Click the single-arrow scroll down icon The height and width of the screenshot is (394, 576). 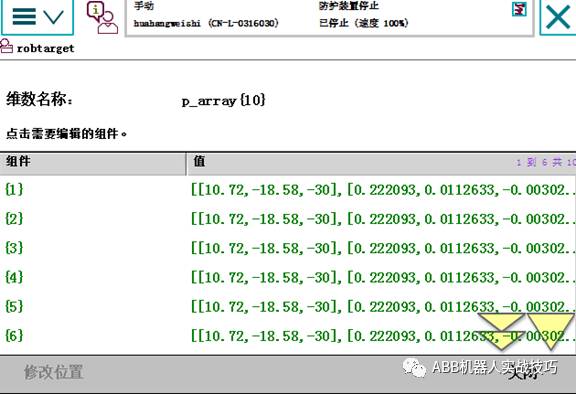[550, 331]
